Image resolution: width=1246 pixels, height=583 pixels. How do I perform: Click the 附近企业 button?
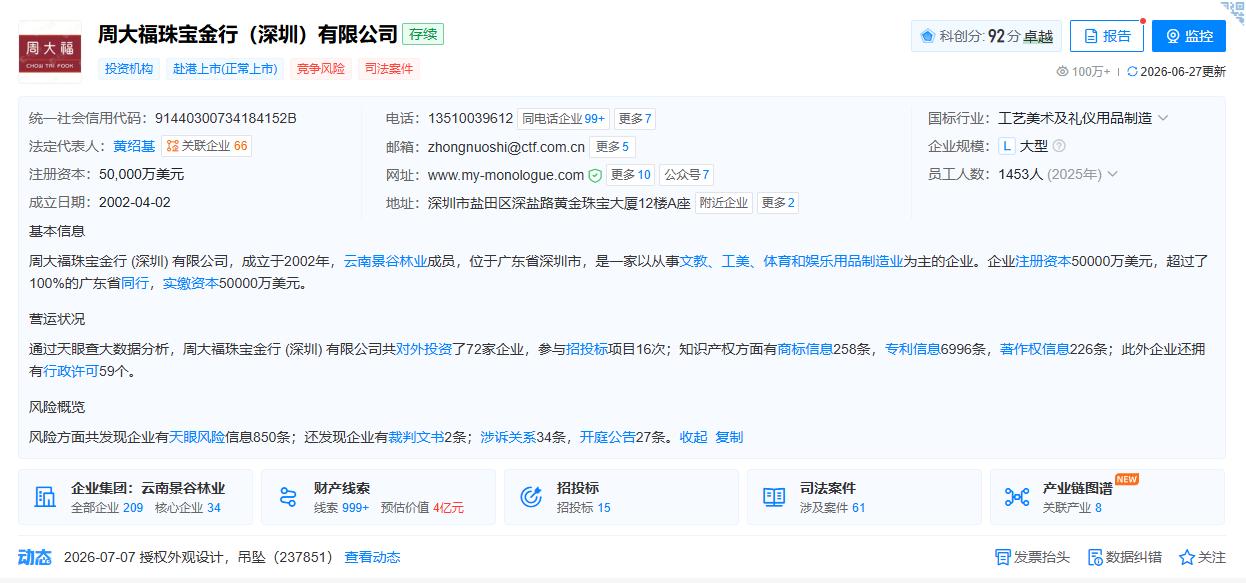pos(724,203)
